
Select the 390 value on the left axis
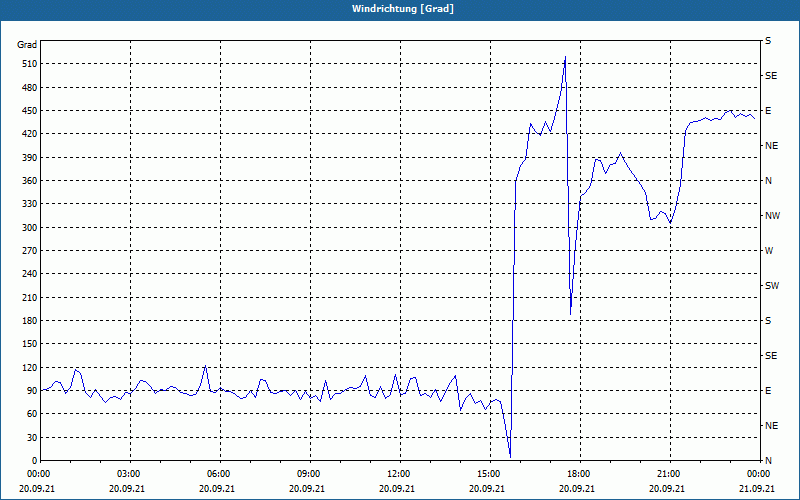[x=29, y=158]
